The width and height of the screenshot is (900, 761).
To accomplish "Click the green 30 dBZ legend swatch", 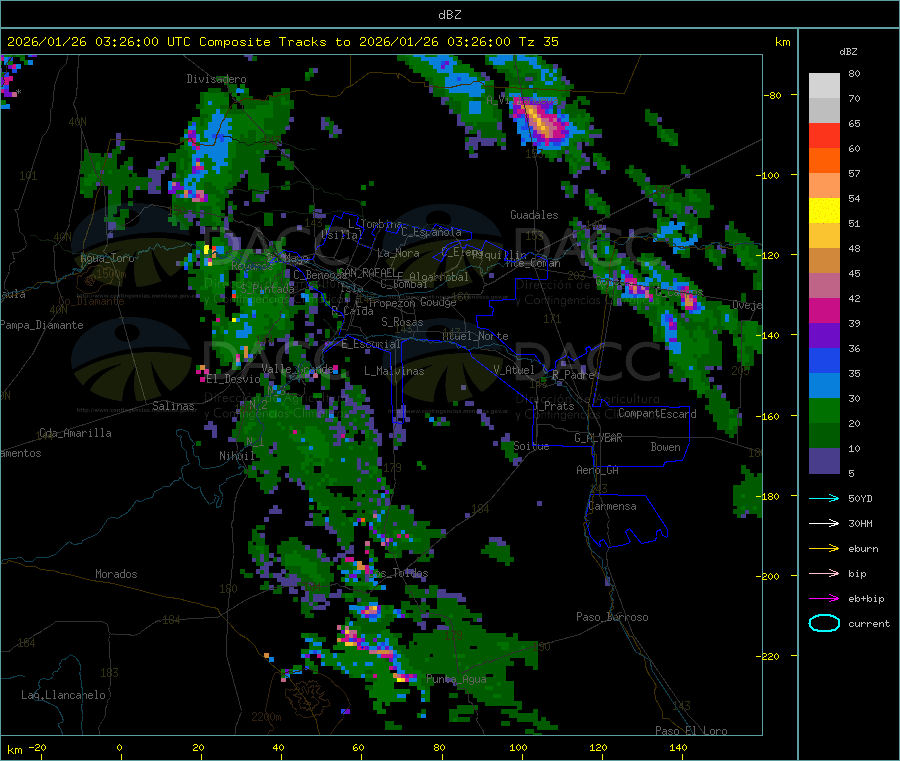I will 824,410.
